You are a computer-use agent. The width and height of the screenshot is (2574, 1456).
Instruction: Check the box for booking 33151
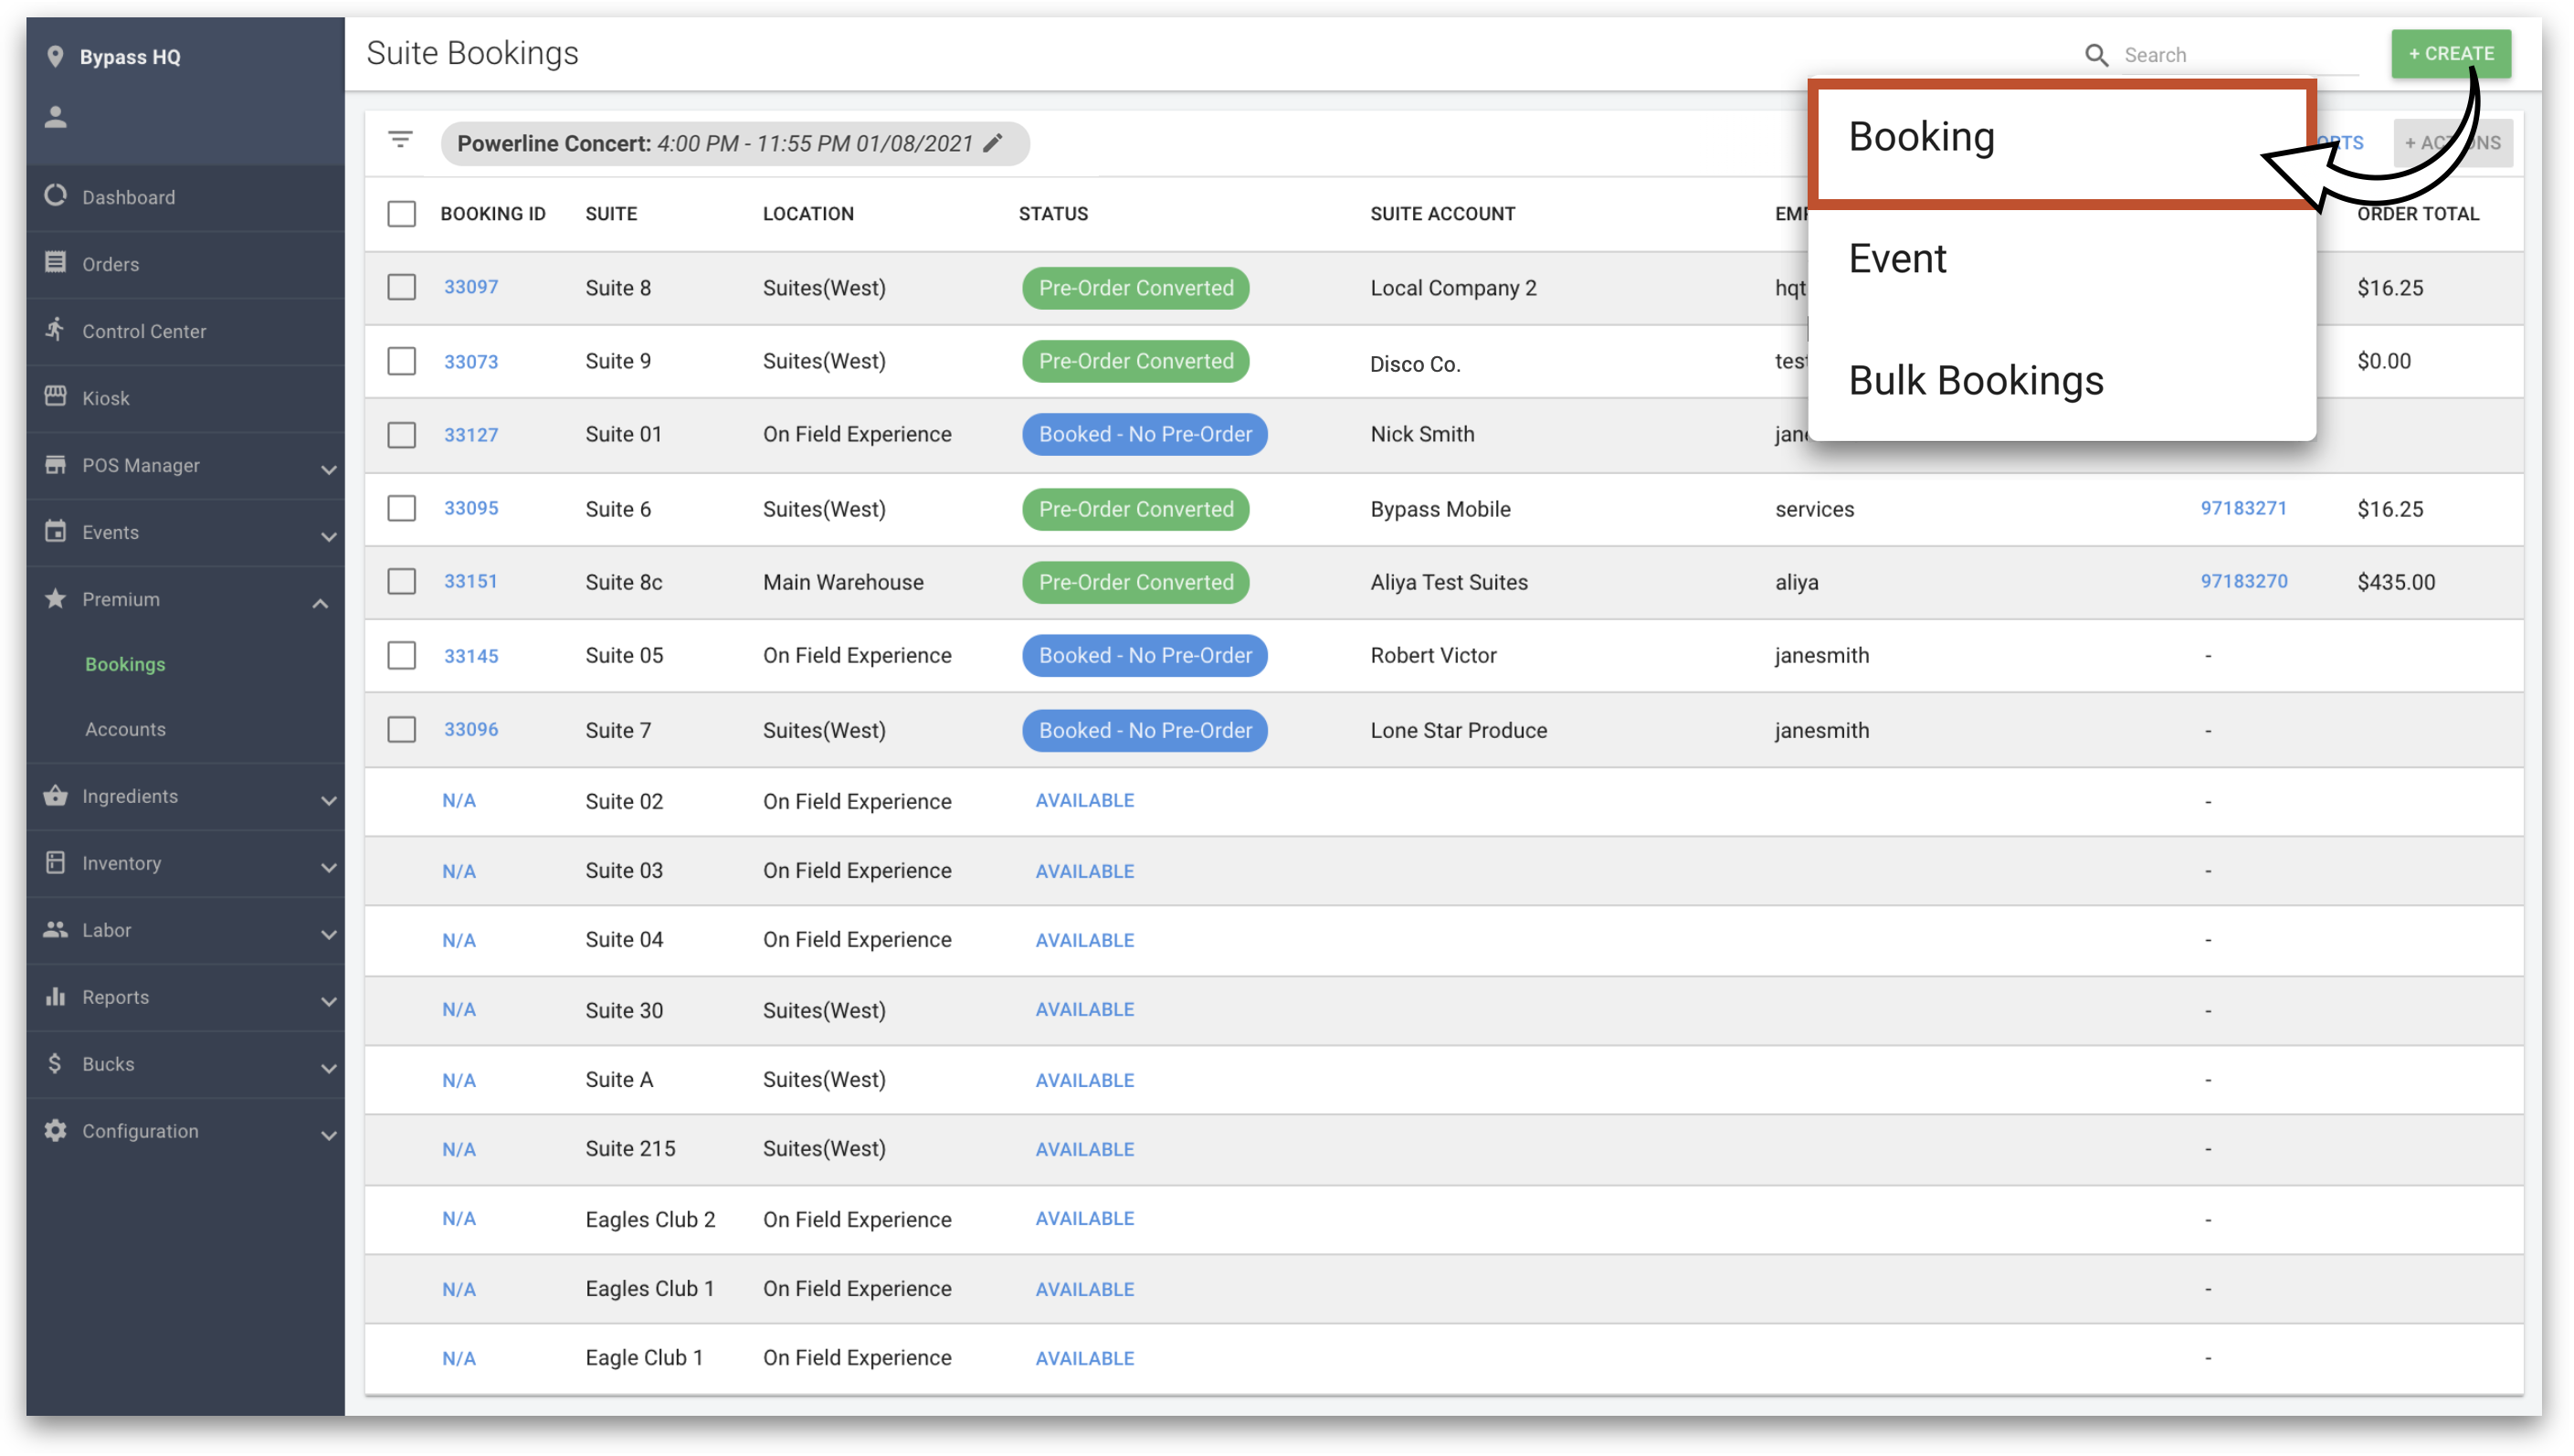click(401, 581)
